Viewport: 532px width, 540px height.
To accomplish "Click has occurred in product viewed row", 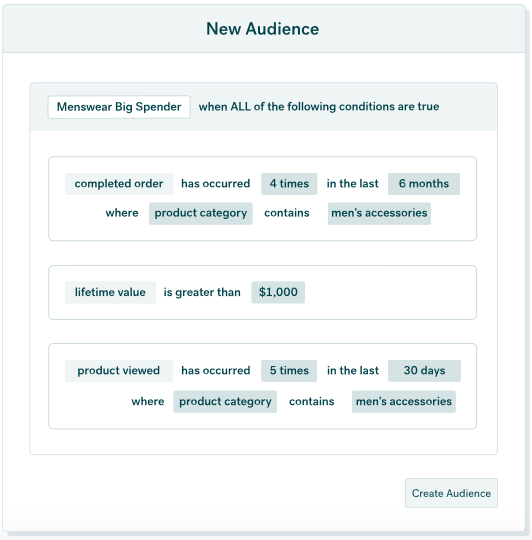I will [x=216, y=371].
